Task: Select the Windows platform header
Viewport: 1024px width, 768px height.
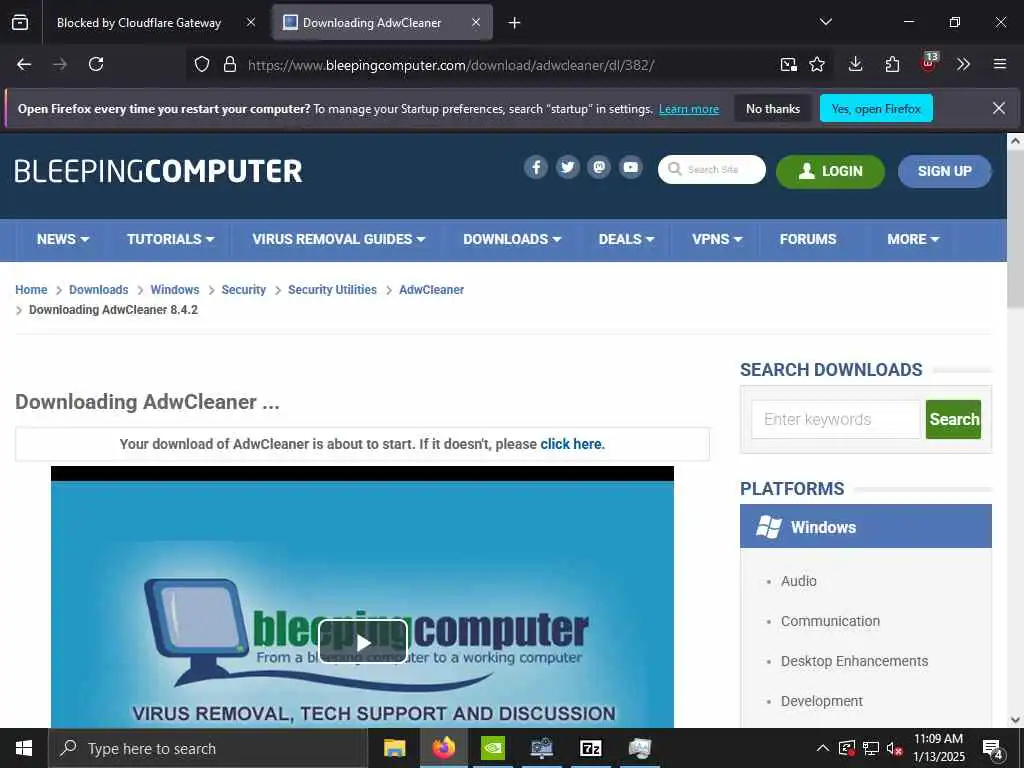Action: [865, 526]
